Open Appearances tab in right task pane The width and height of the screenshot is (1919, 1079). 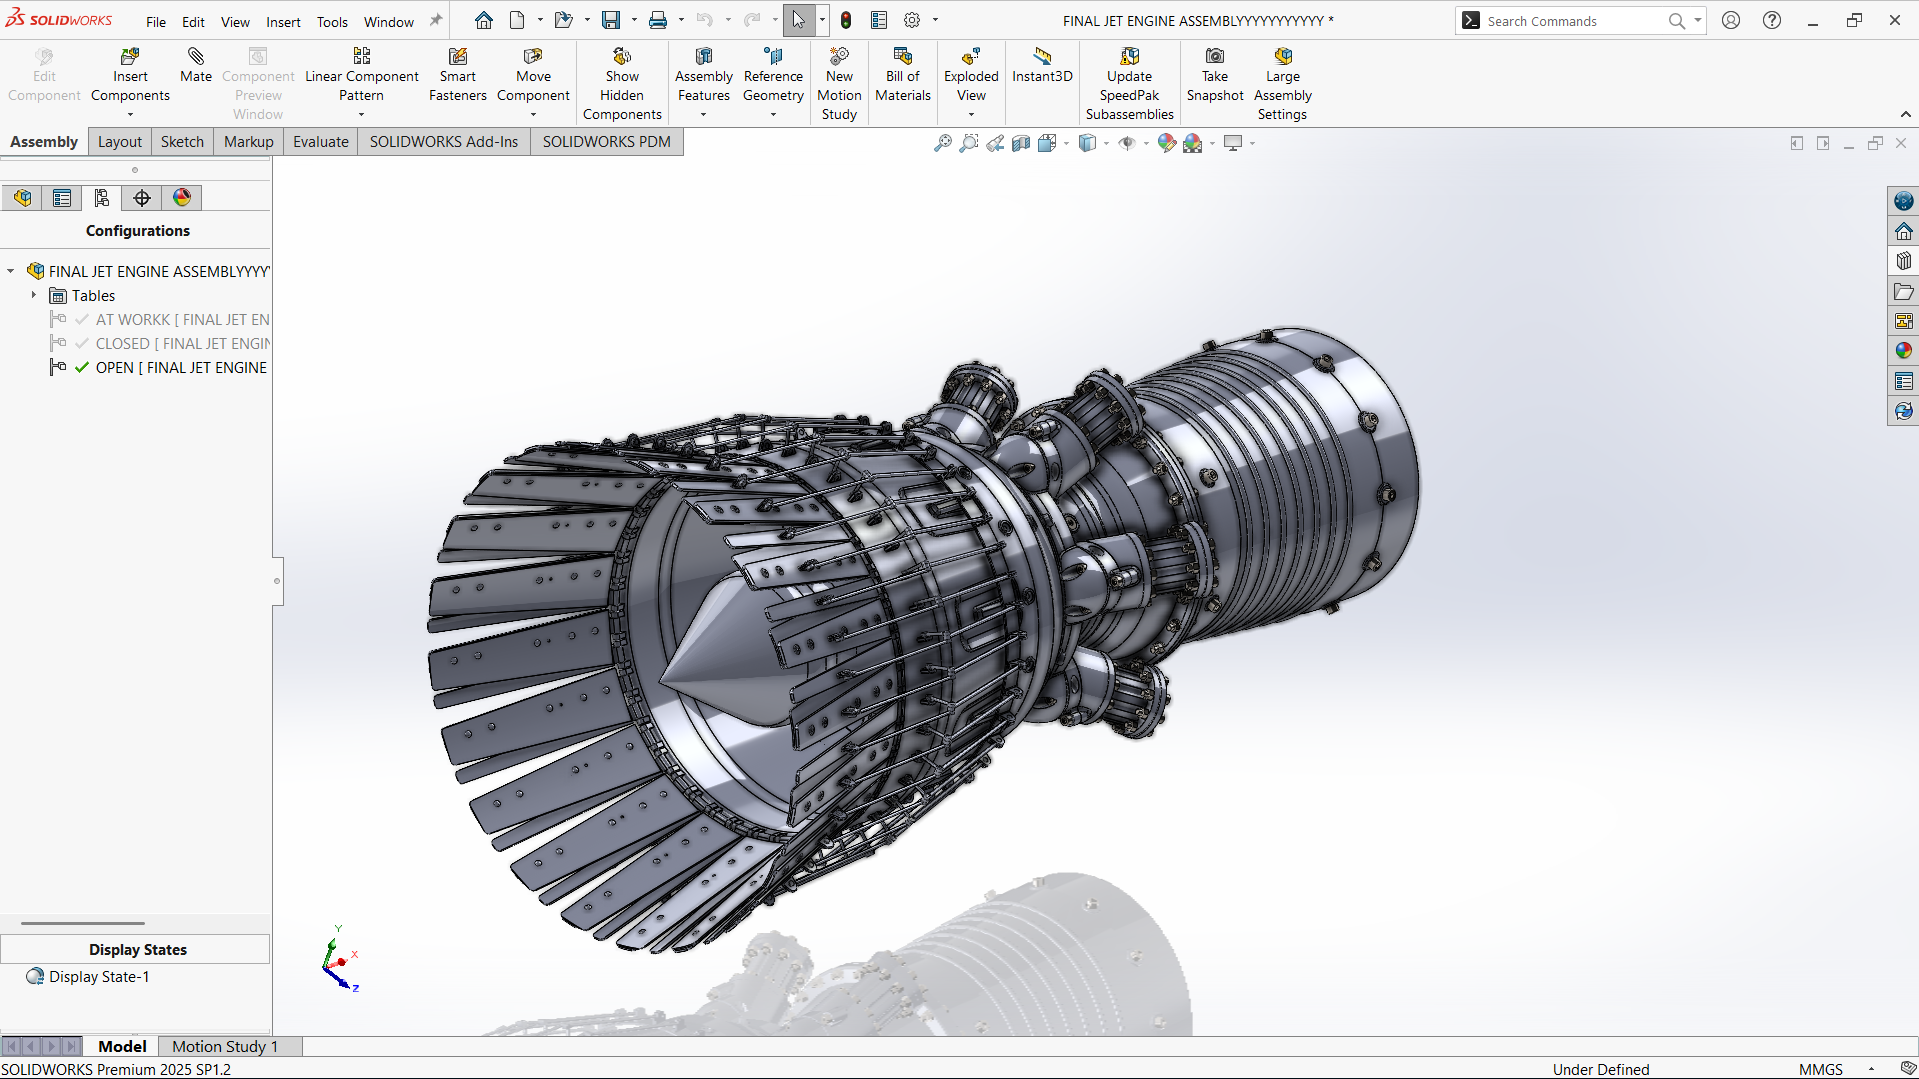click(x=1903, y=351)
